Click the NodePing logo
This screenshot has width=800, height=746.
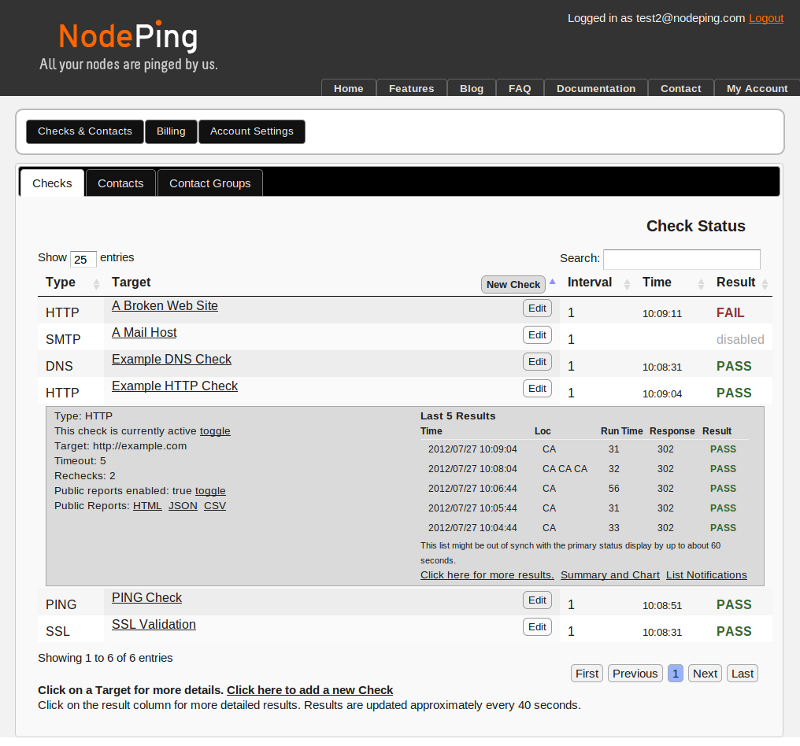click(x=128, y=38)
